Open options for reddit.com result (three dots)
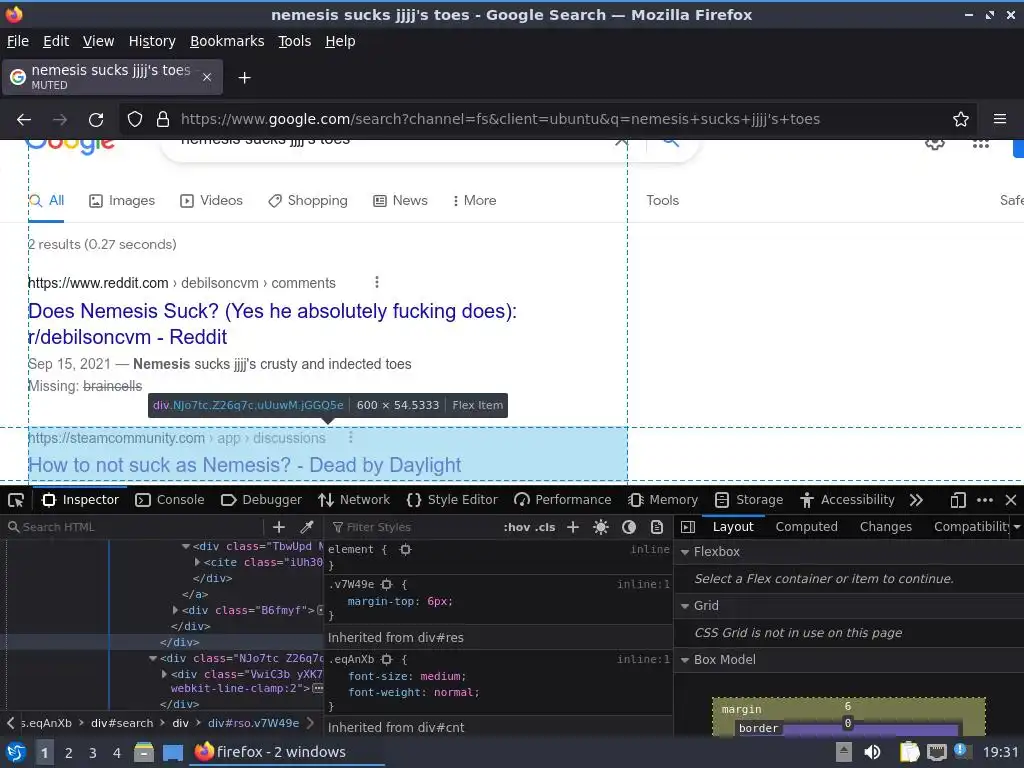This screenshot has width=1024, height=768. point(377,283)
